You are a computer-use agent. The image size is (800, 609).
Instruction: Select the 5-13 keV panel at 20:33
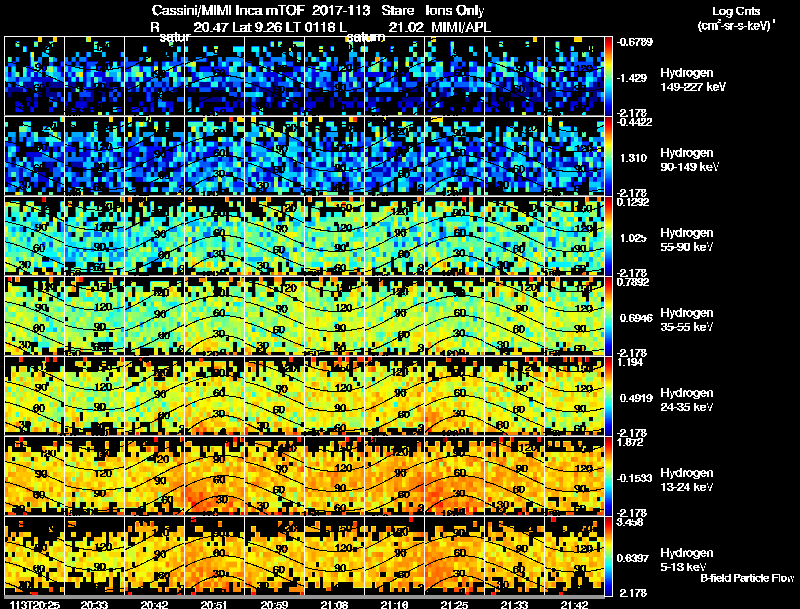tap(94, 556)
